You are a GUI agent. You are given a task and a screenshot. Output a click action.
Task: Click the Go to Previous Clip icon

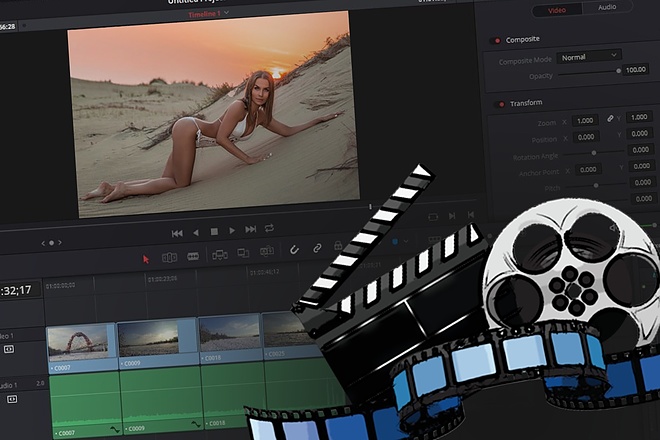tap(471, 215)
